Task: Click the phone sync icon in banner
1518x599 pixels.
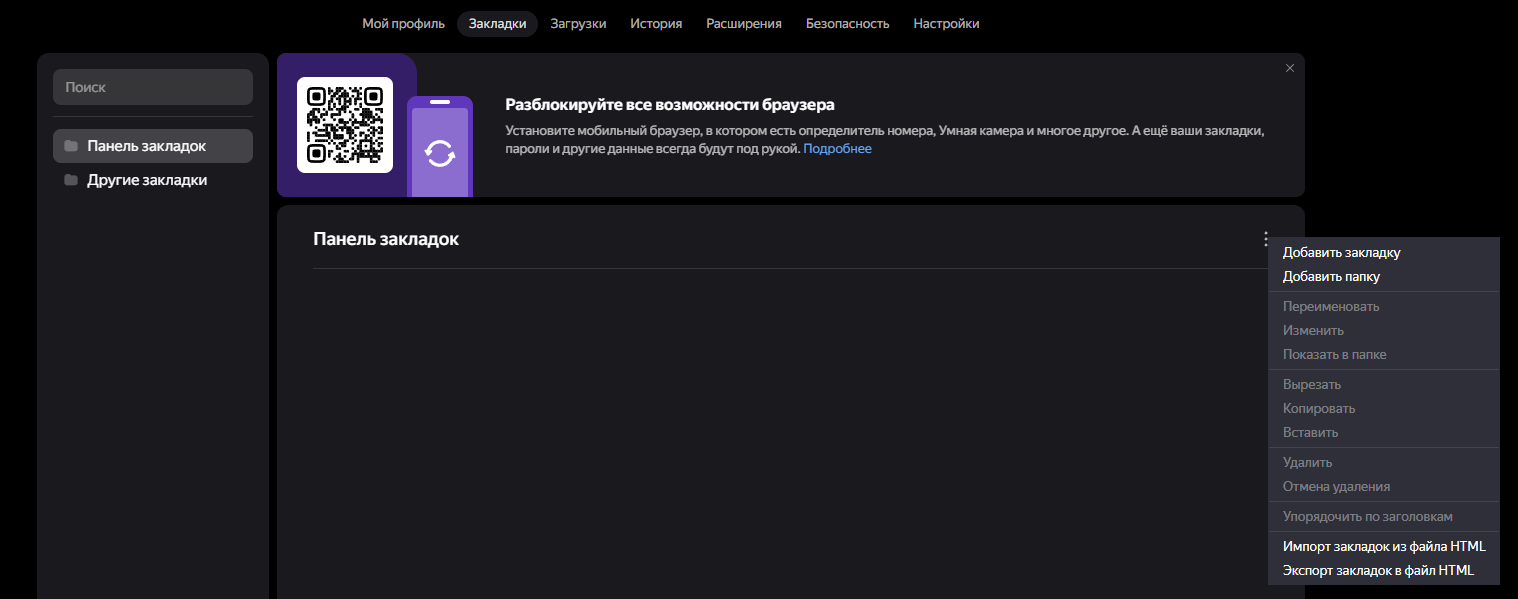Action: (439, 153)
